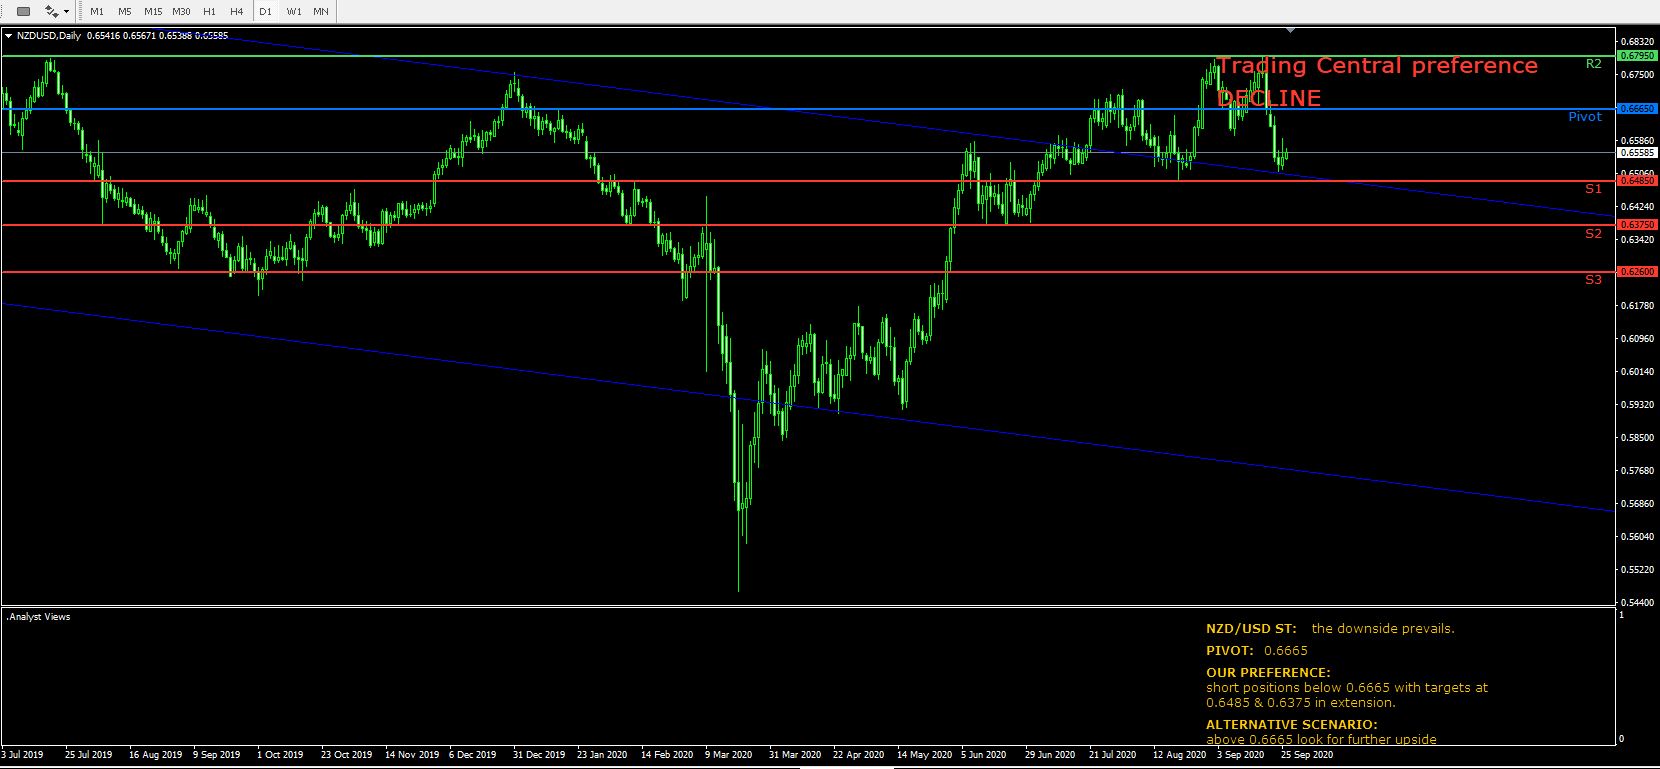This screenshot has height=769, width=1660.
Task: Switch to the M5 timeframe
Action: (124, 11)
